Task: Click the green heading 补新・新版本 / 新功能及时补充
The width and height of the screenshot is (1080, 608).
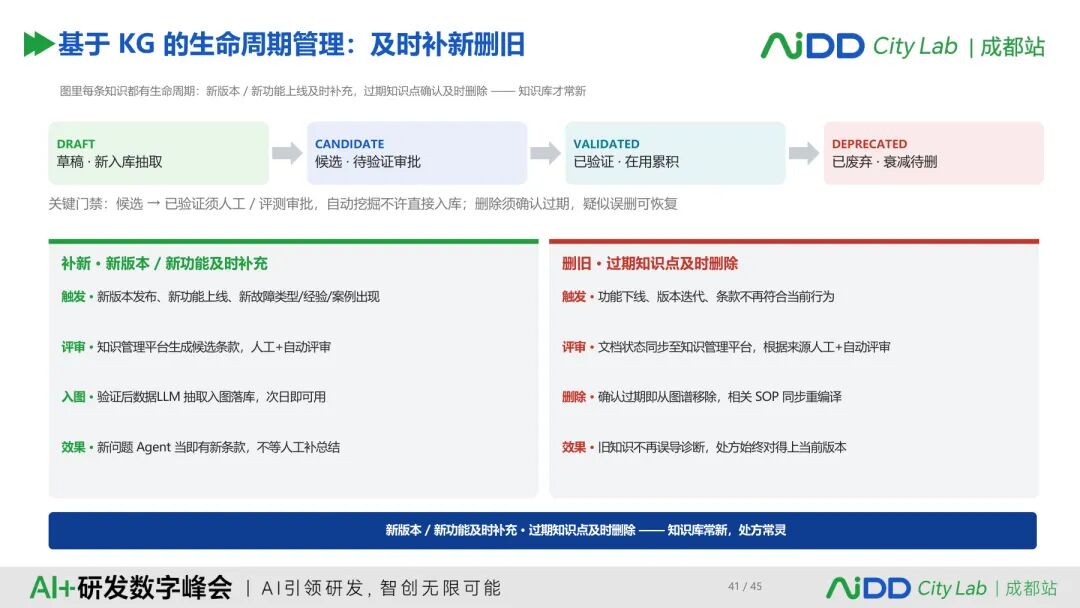Action: [x=164, y=264]
